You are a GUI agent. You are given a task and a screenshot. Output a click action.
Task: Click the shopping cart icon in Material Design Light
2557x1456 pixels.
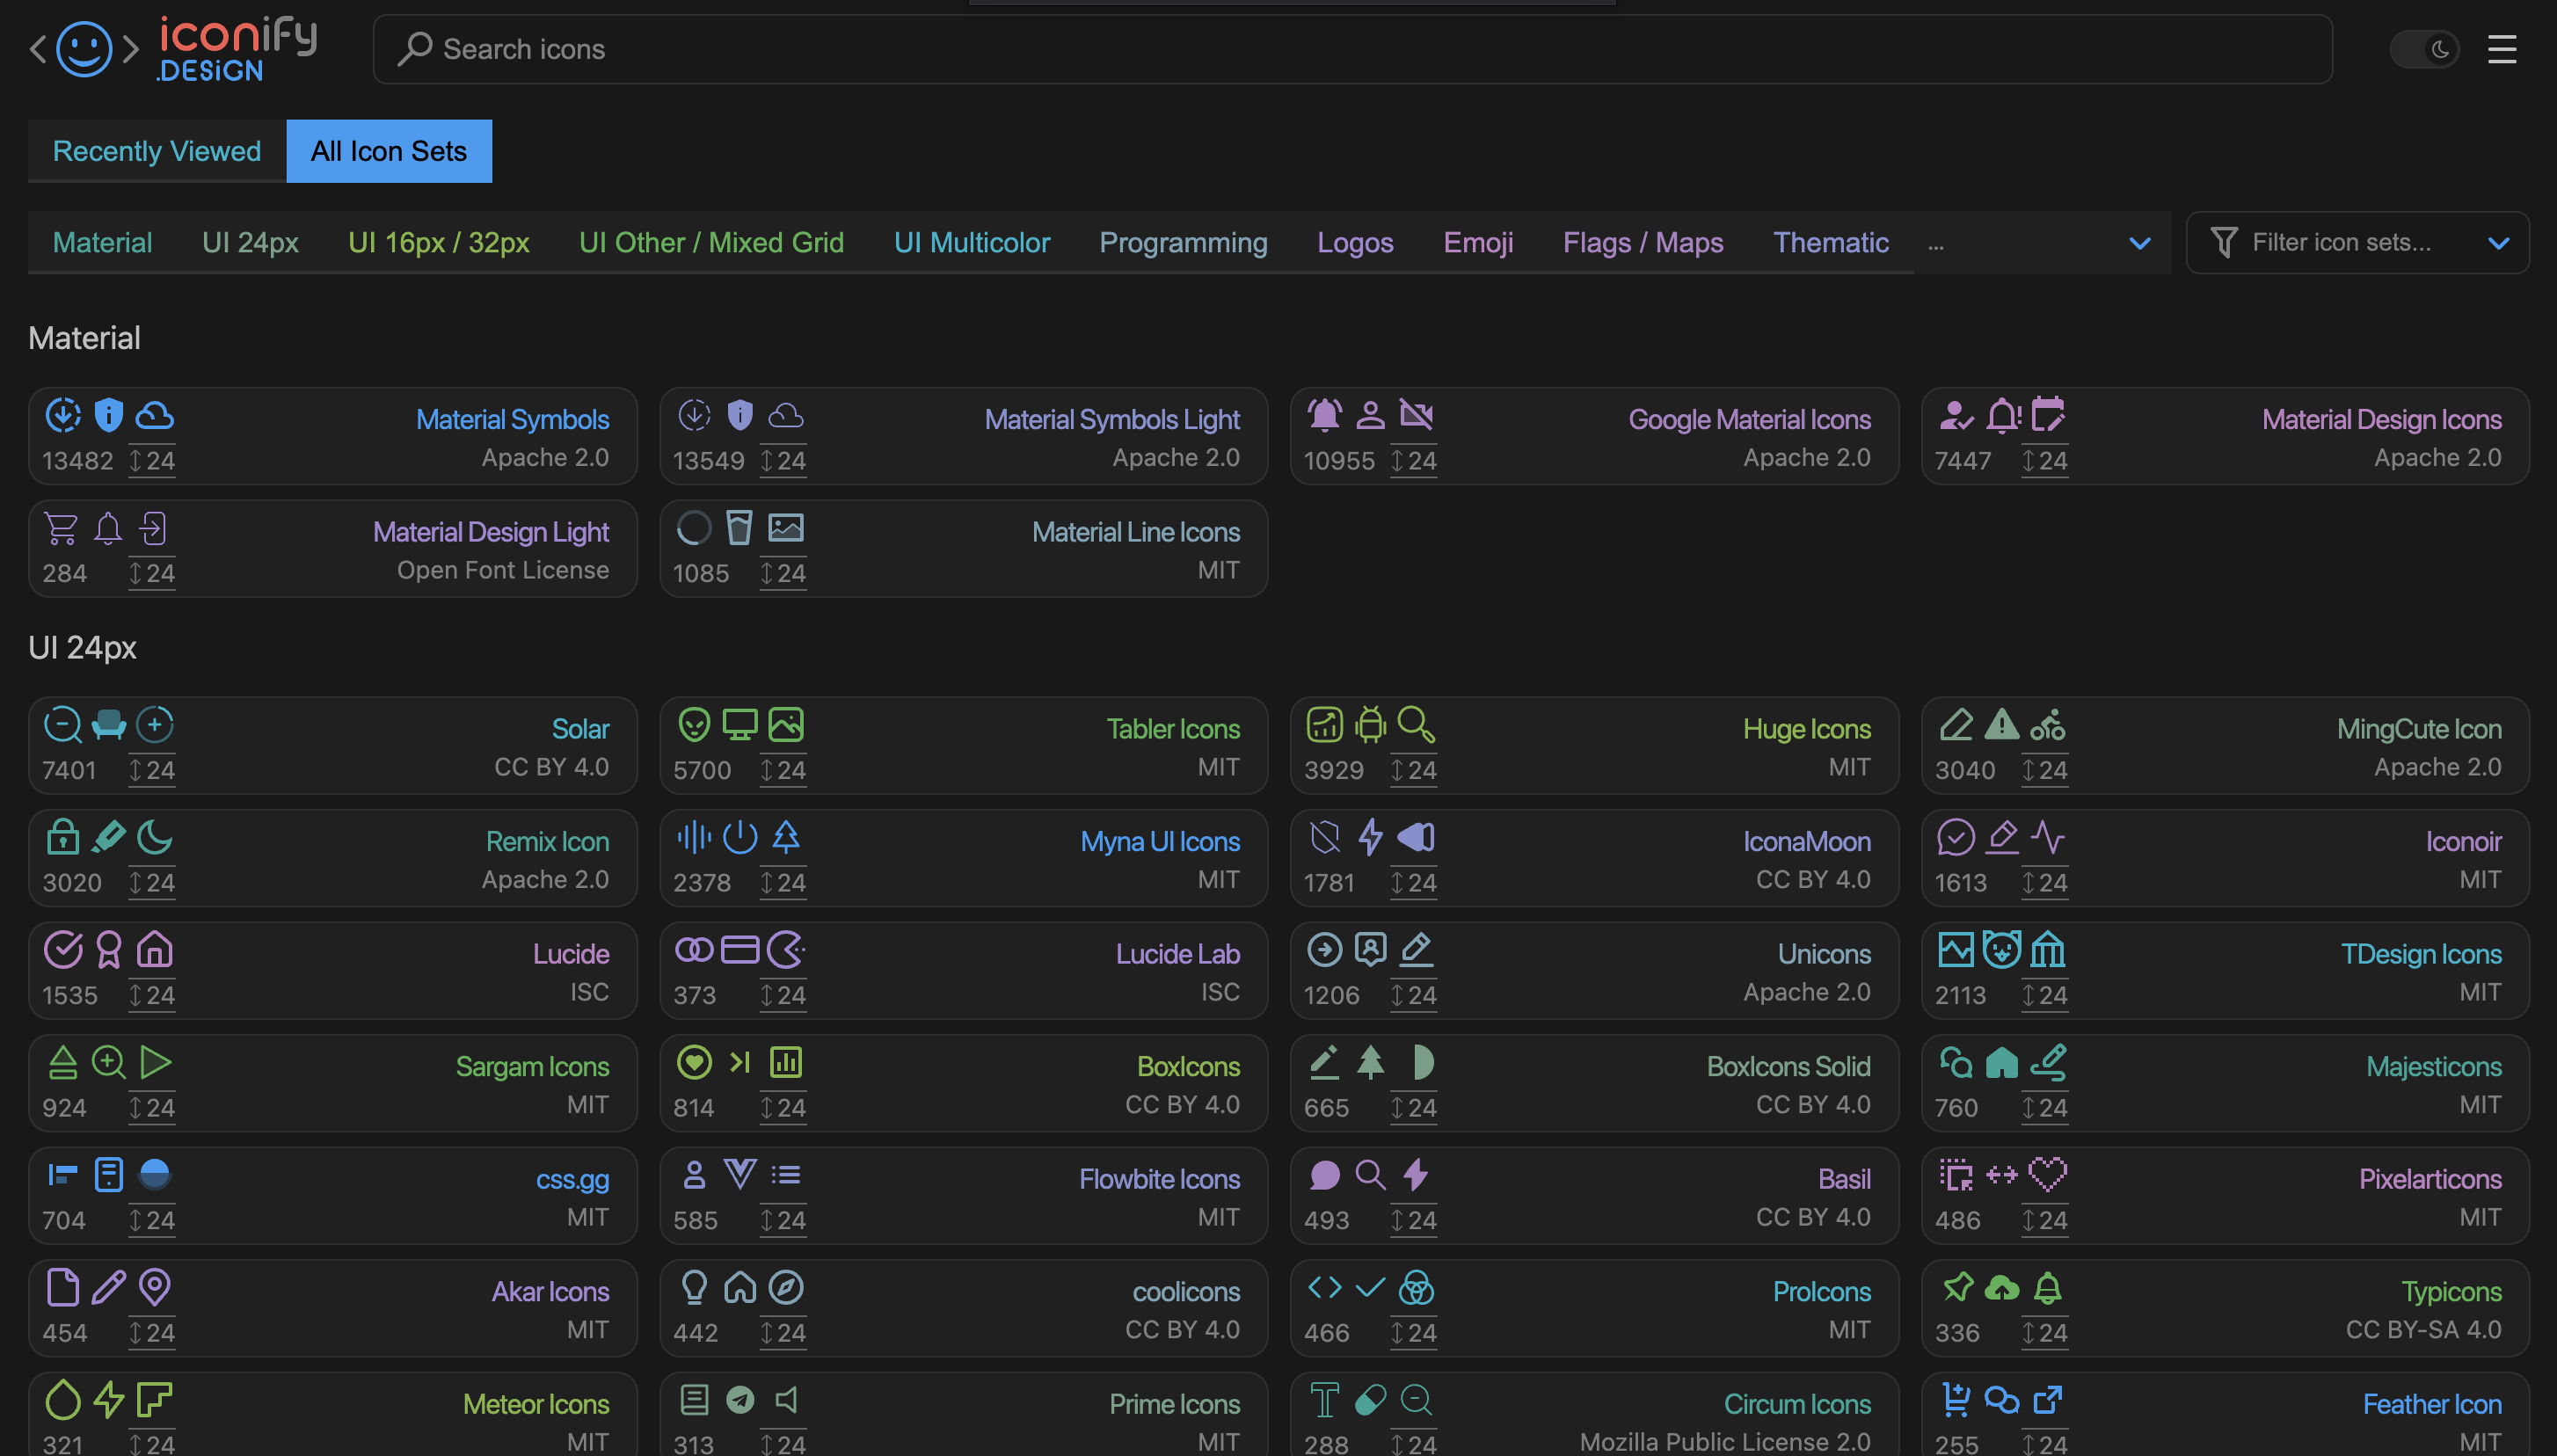(x=62, y=528)
